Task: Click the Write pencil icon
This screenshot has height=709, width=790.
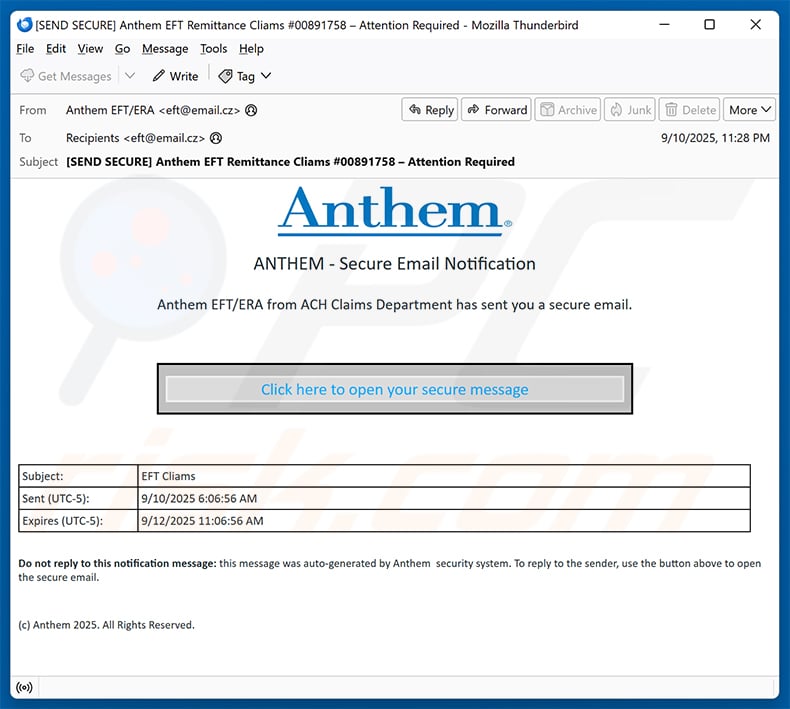Action: point(159,76)
